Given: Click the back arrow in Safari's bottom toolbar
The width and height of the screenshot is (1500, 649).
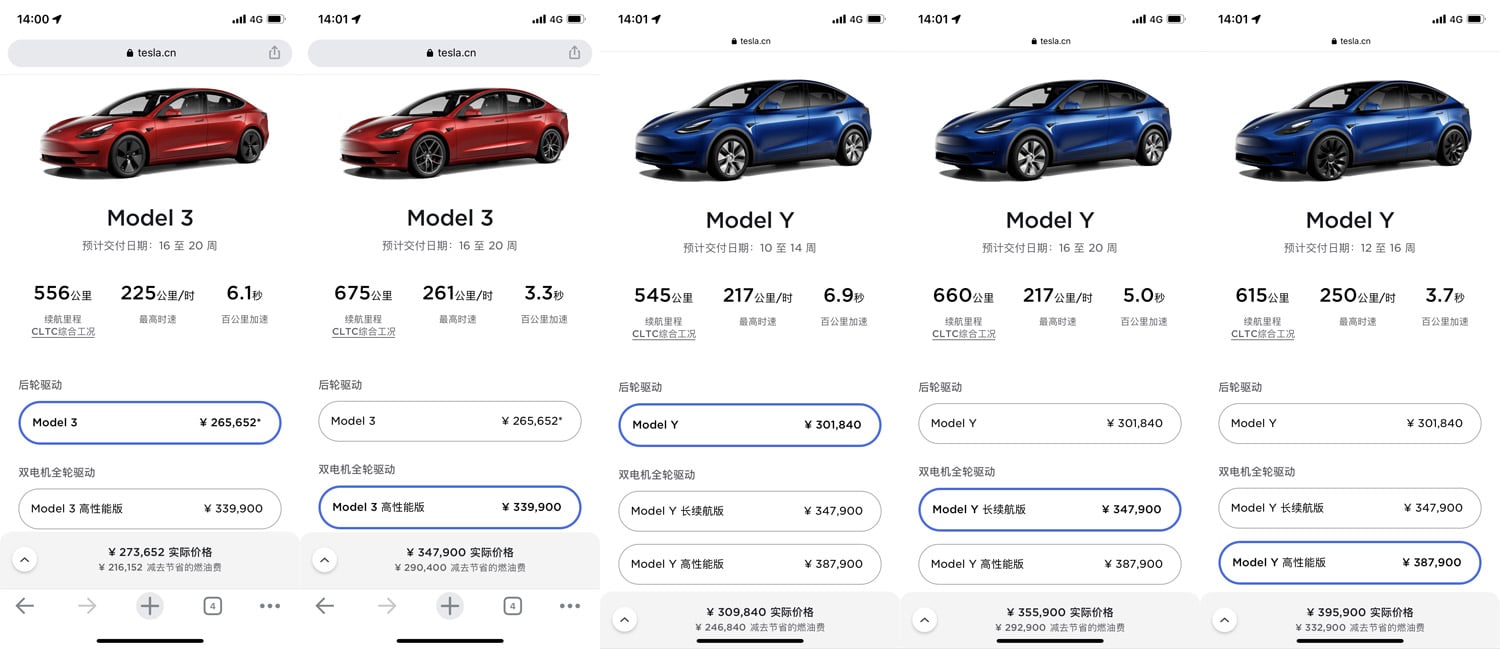Looking at the screenshot, I should [24, 605].
